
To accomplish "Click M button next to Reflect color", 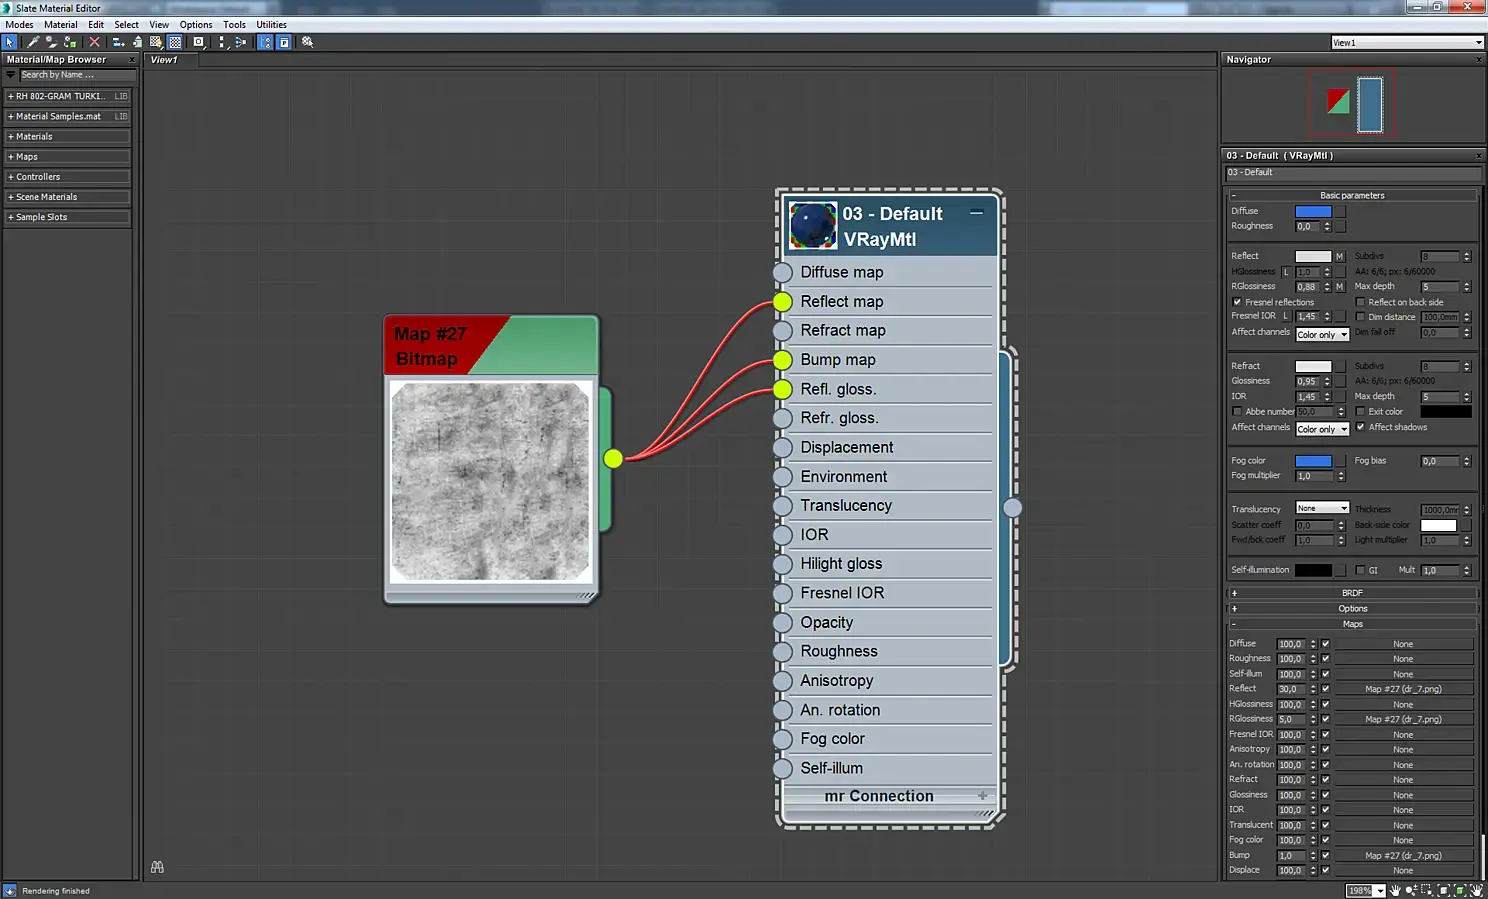I will 1340,257.
